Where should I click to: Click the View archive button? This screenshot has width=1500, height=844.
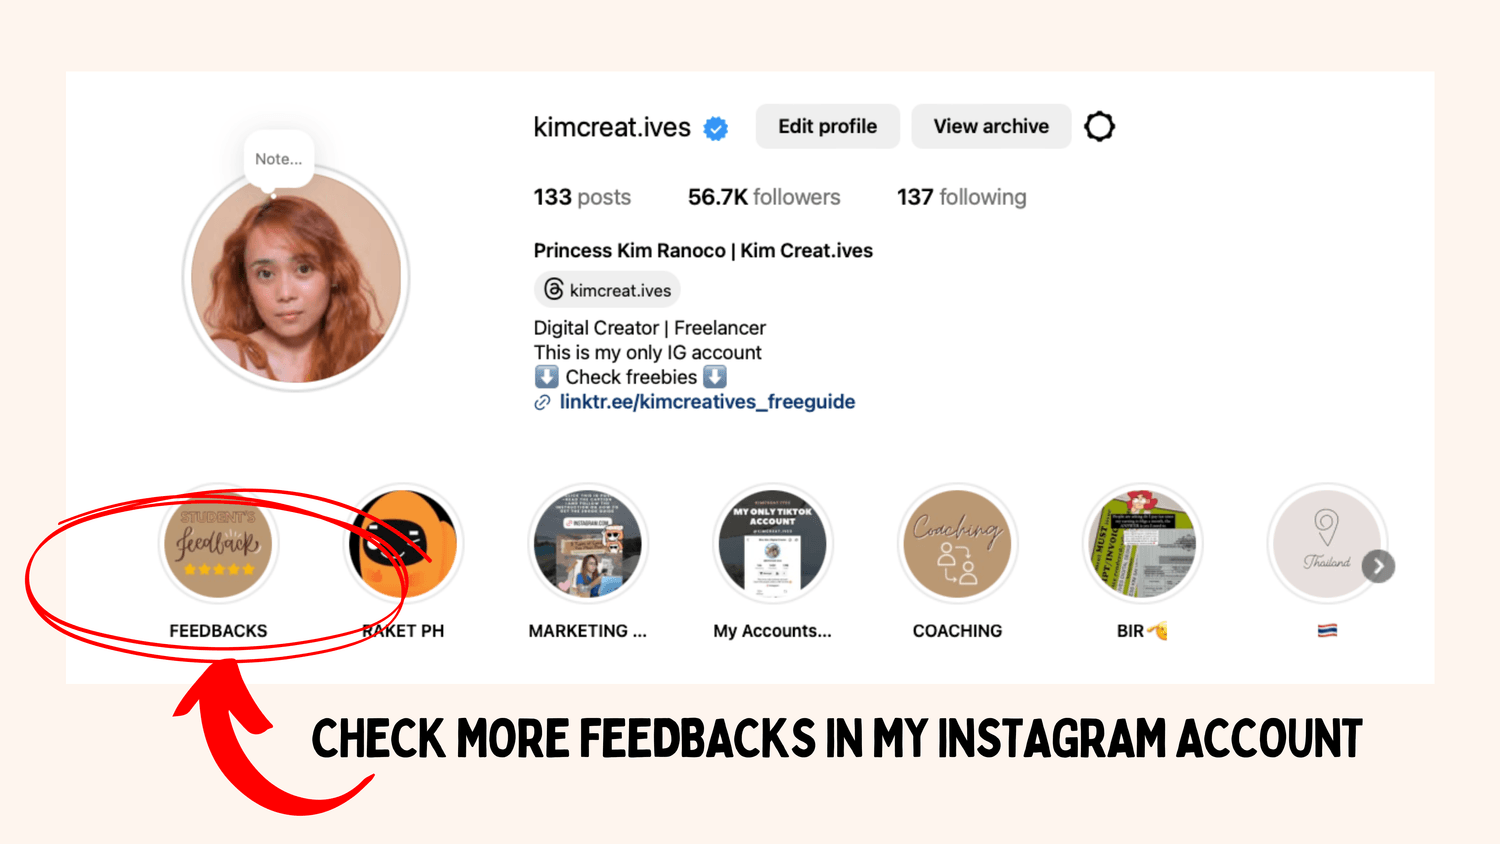click(991, 126)
